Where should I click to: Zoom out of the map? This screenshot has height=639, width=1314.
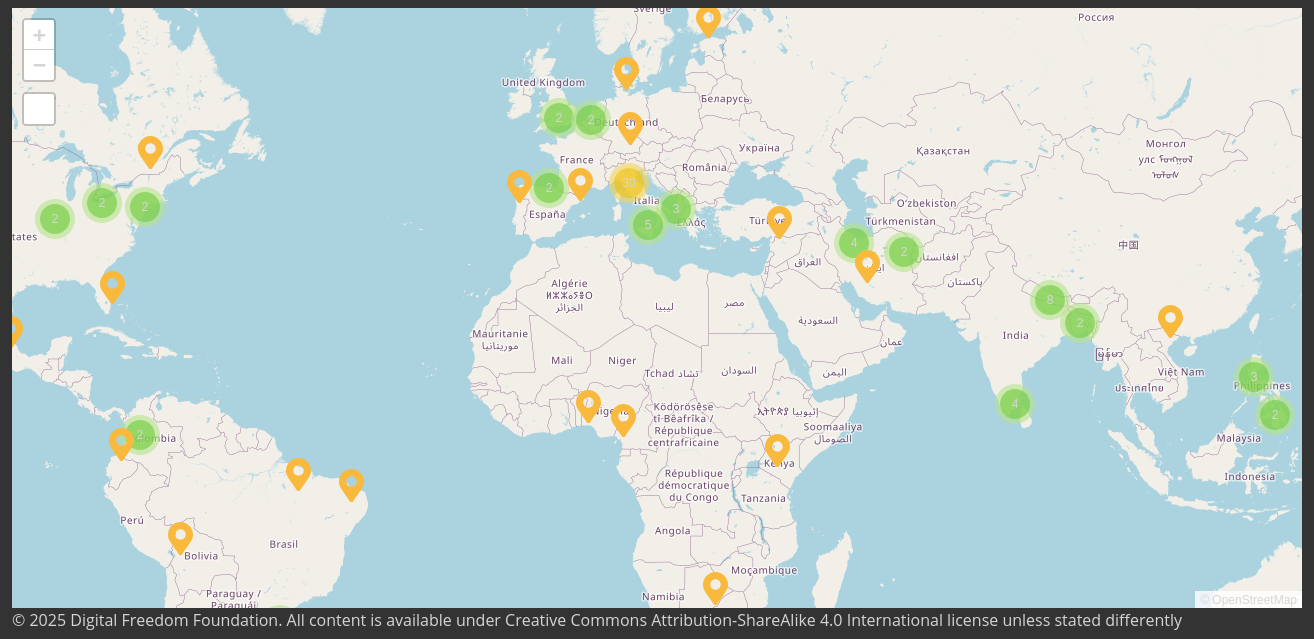[x=39, y=66]
